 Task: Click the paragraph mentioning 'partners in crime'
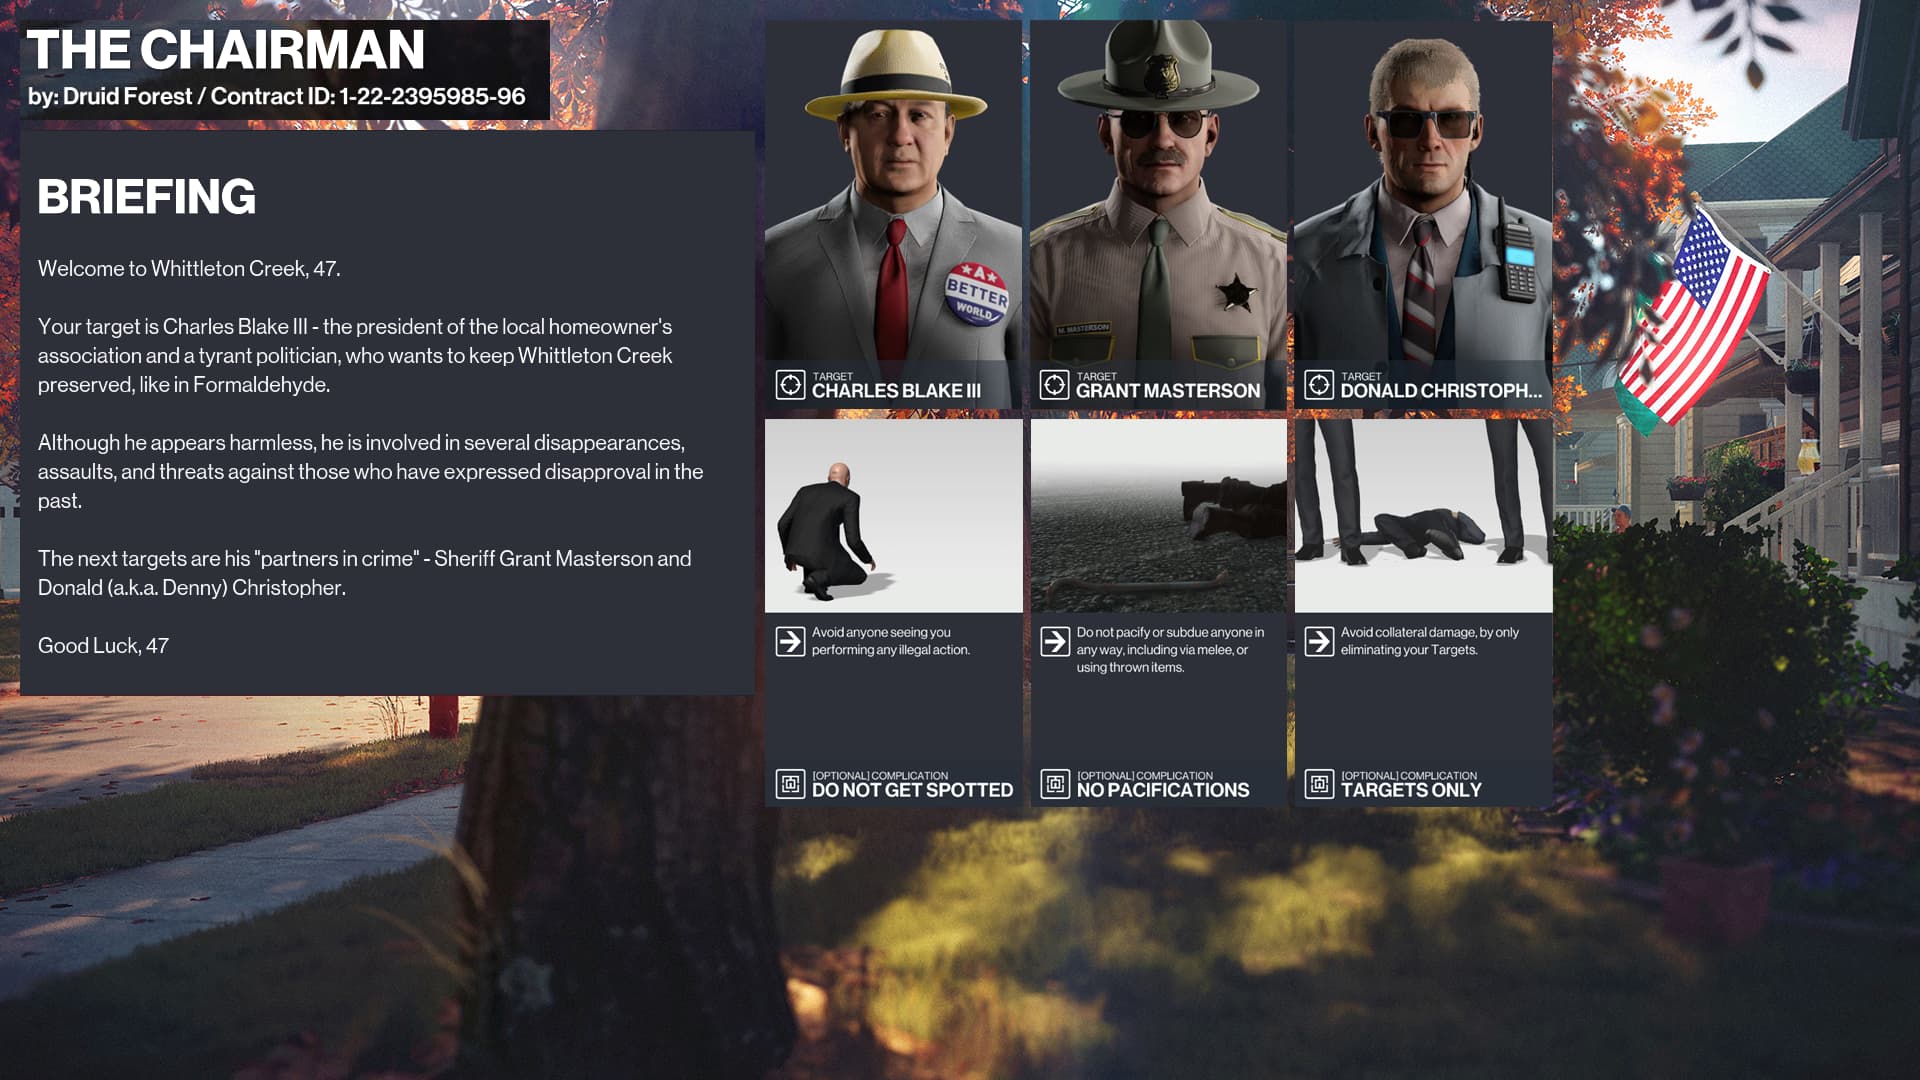point(364,573)
